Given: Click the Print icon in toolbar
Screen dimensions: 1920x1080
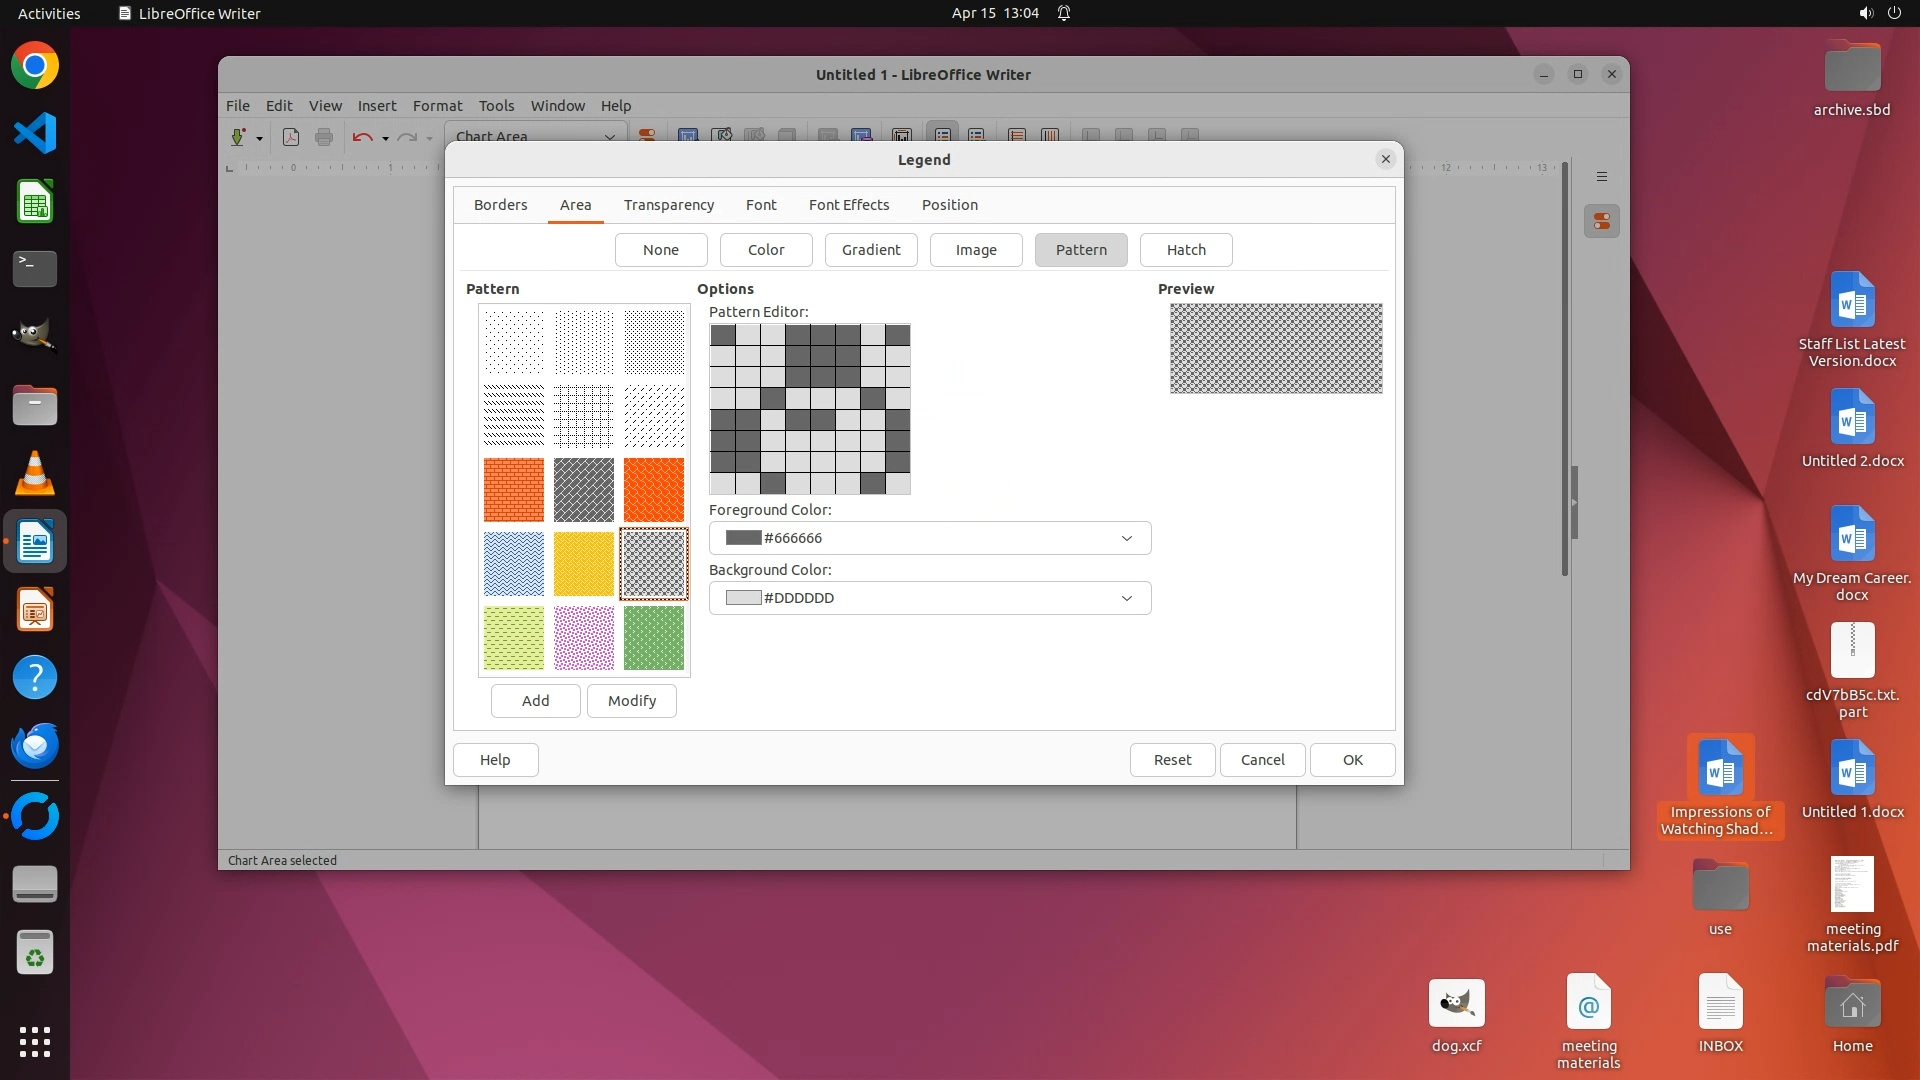Looking at the screenshot, I should 324,137.
